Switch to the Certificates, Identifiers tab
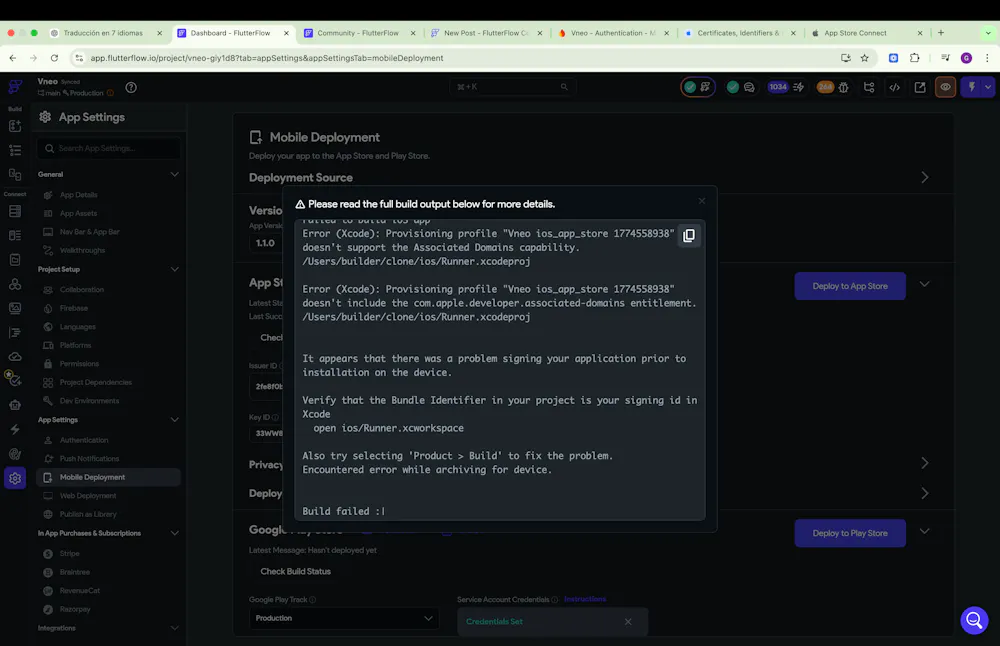1000x646 pixels. (x=740, y=33)
